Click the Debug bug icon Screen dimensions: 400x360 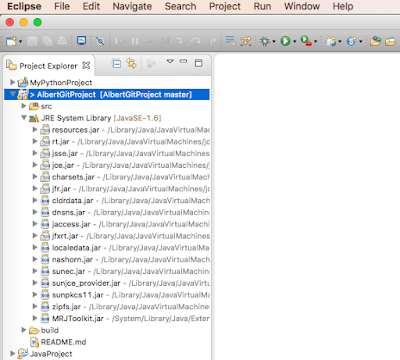pos(265,41)
